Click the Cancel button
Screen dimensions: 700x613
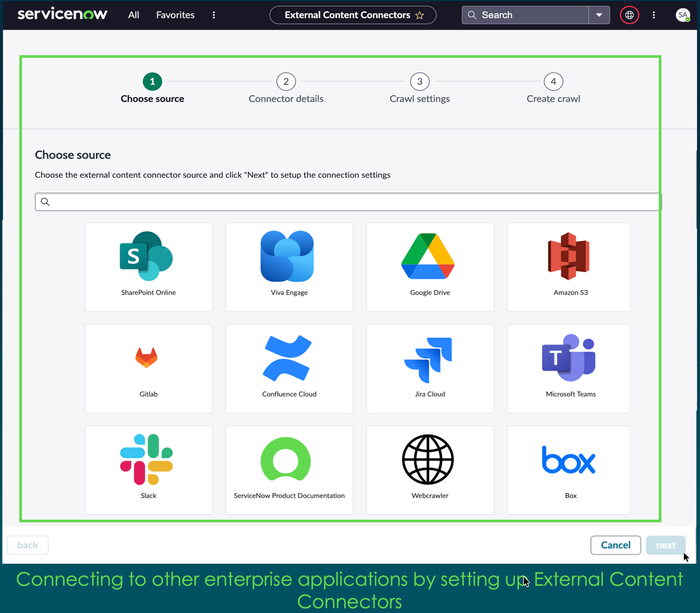point(615,545)
